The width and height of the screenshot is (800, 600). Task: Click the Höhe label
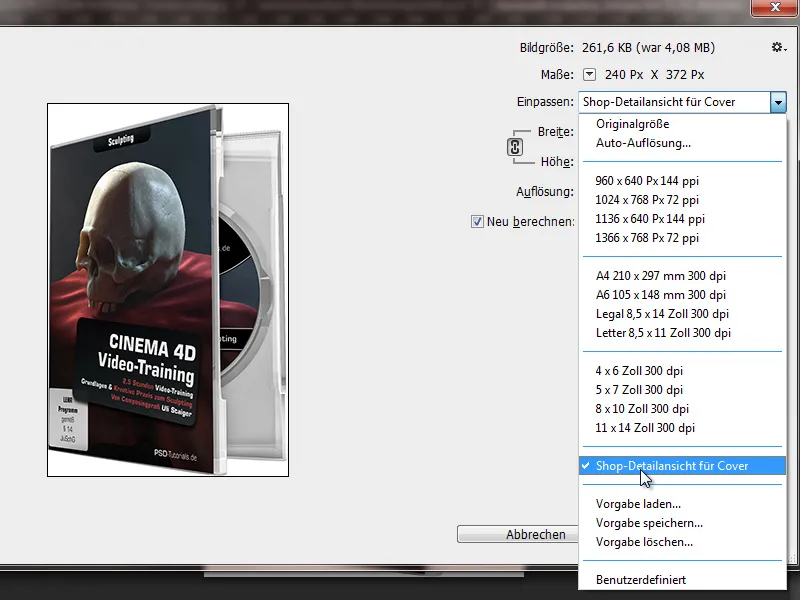[x=557, y=162]
